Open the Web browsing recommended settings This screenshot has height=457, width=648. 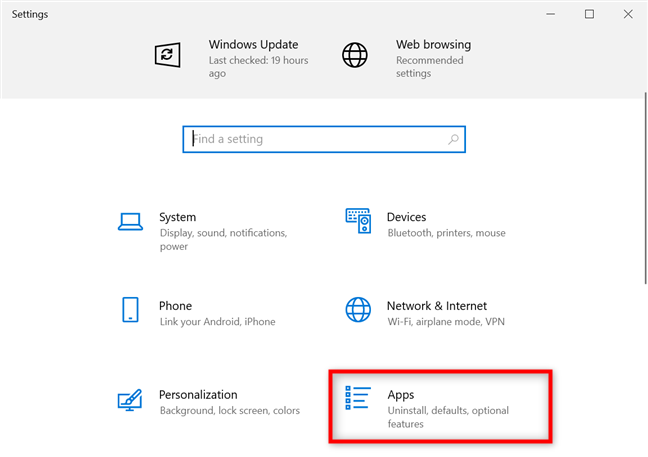click(x=433, y=58)
